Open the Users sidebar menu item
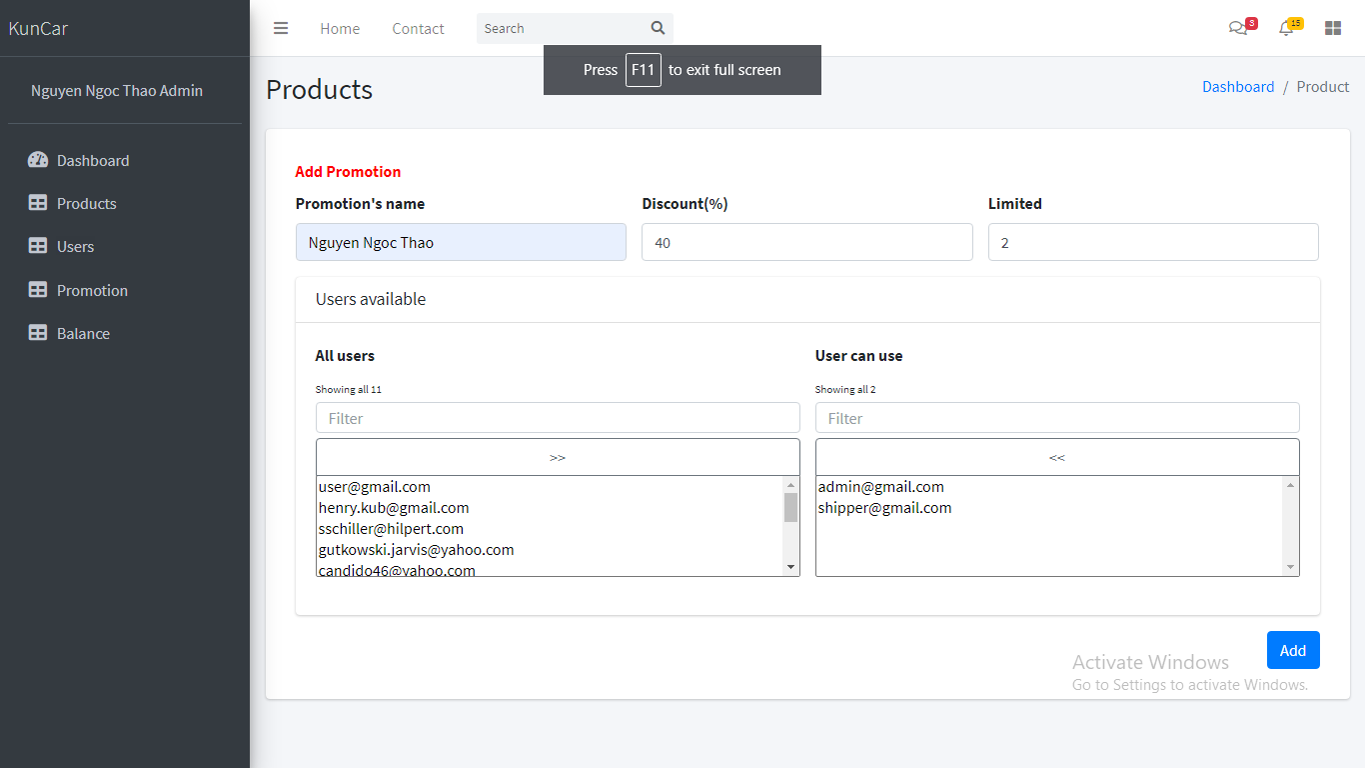This screenshot has height=768, width=1365. tap(75, 247)
